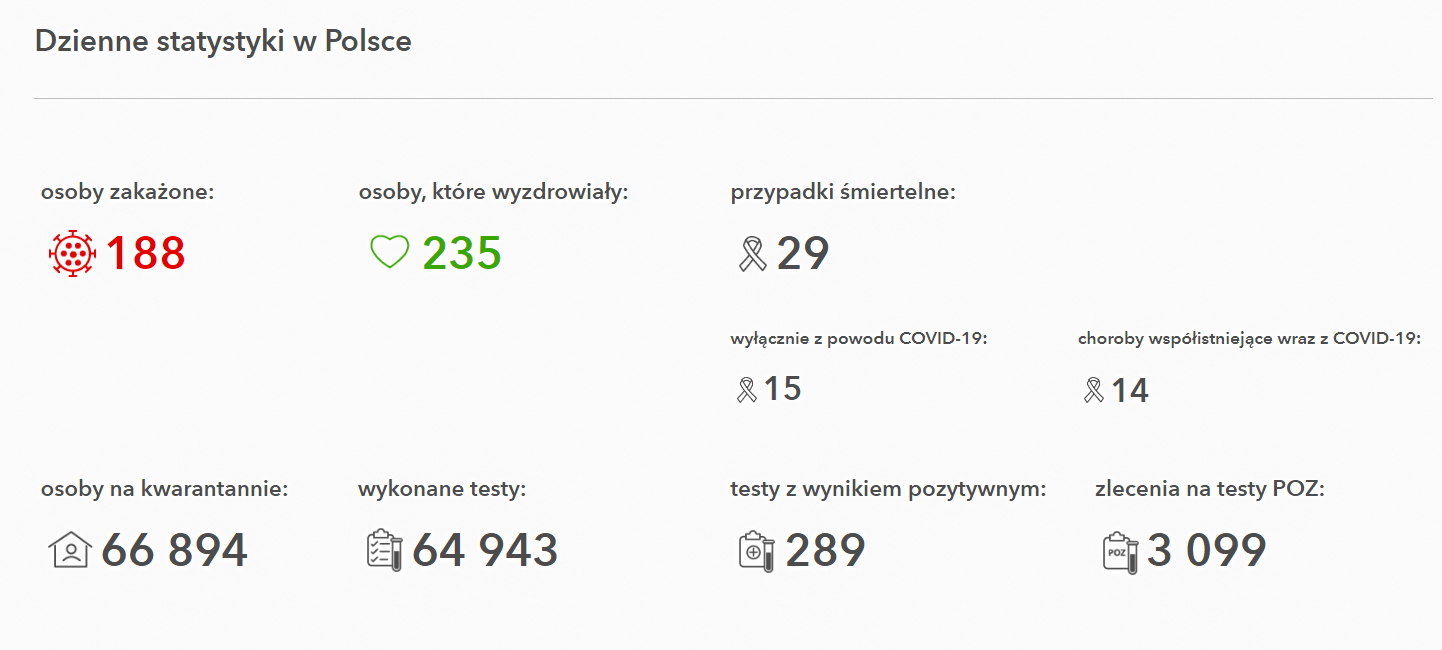Image resolution: width=1442 pixels, height=650 pixels.
Task: Select the 188 infected count
Action: pos(146,253)
